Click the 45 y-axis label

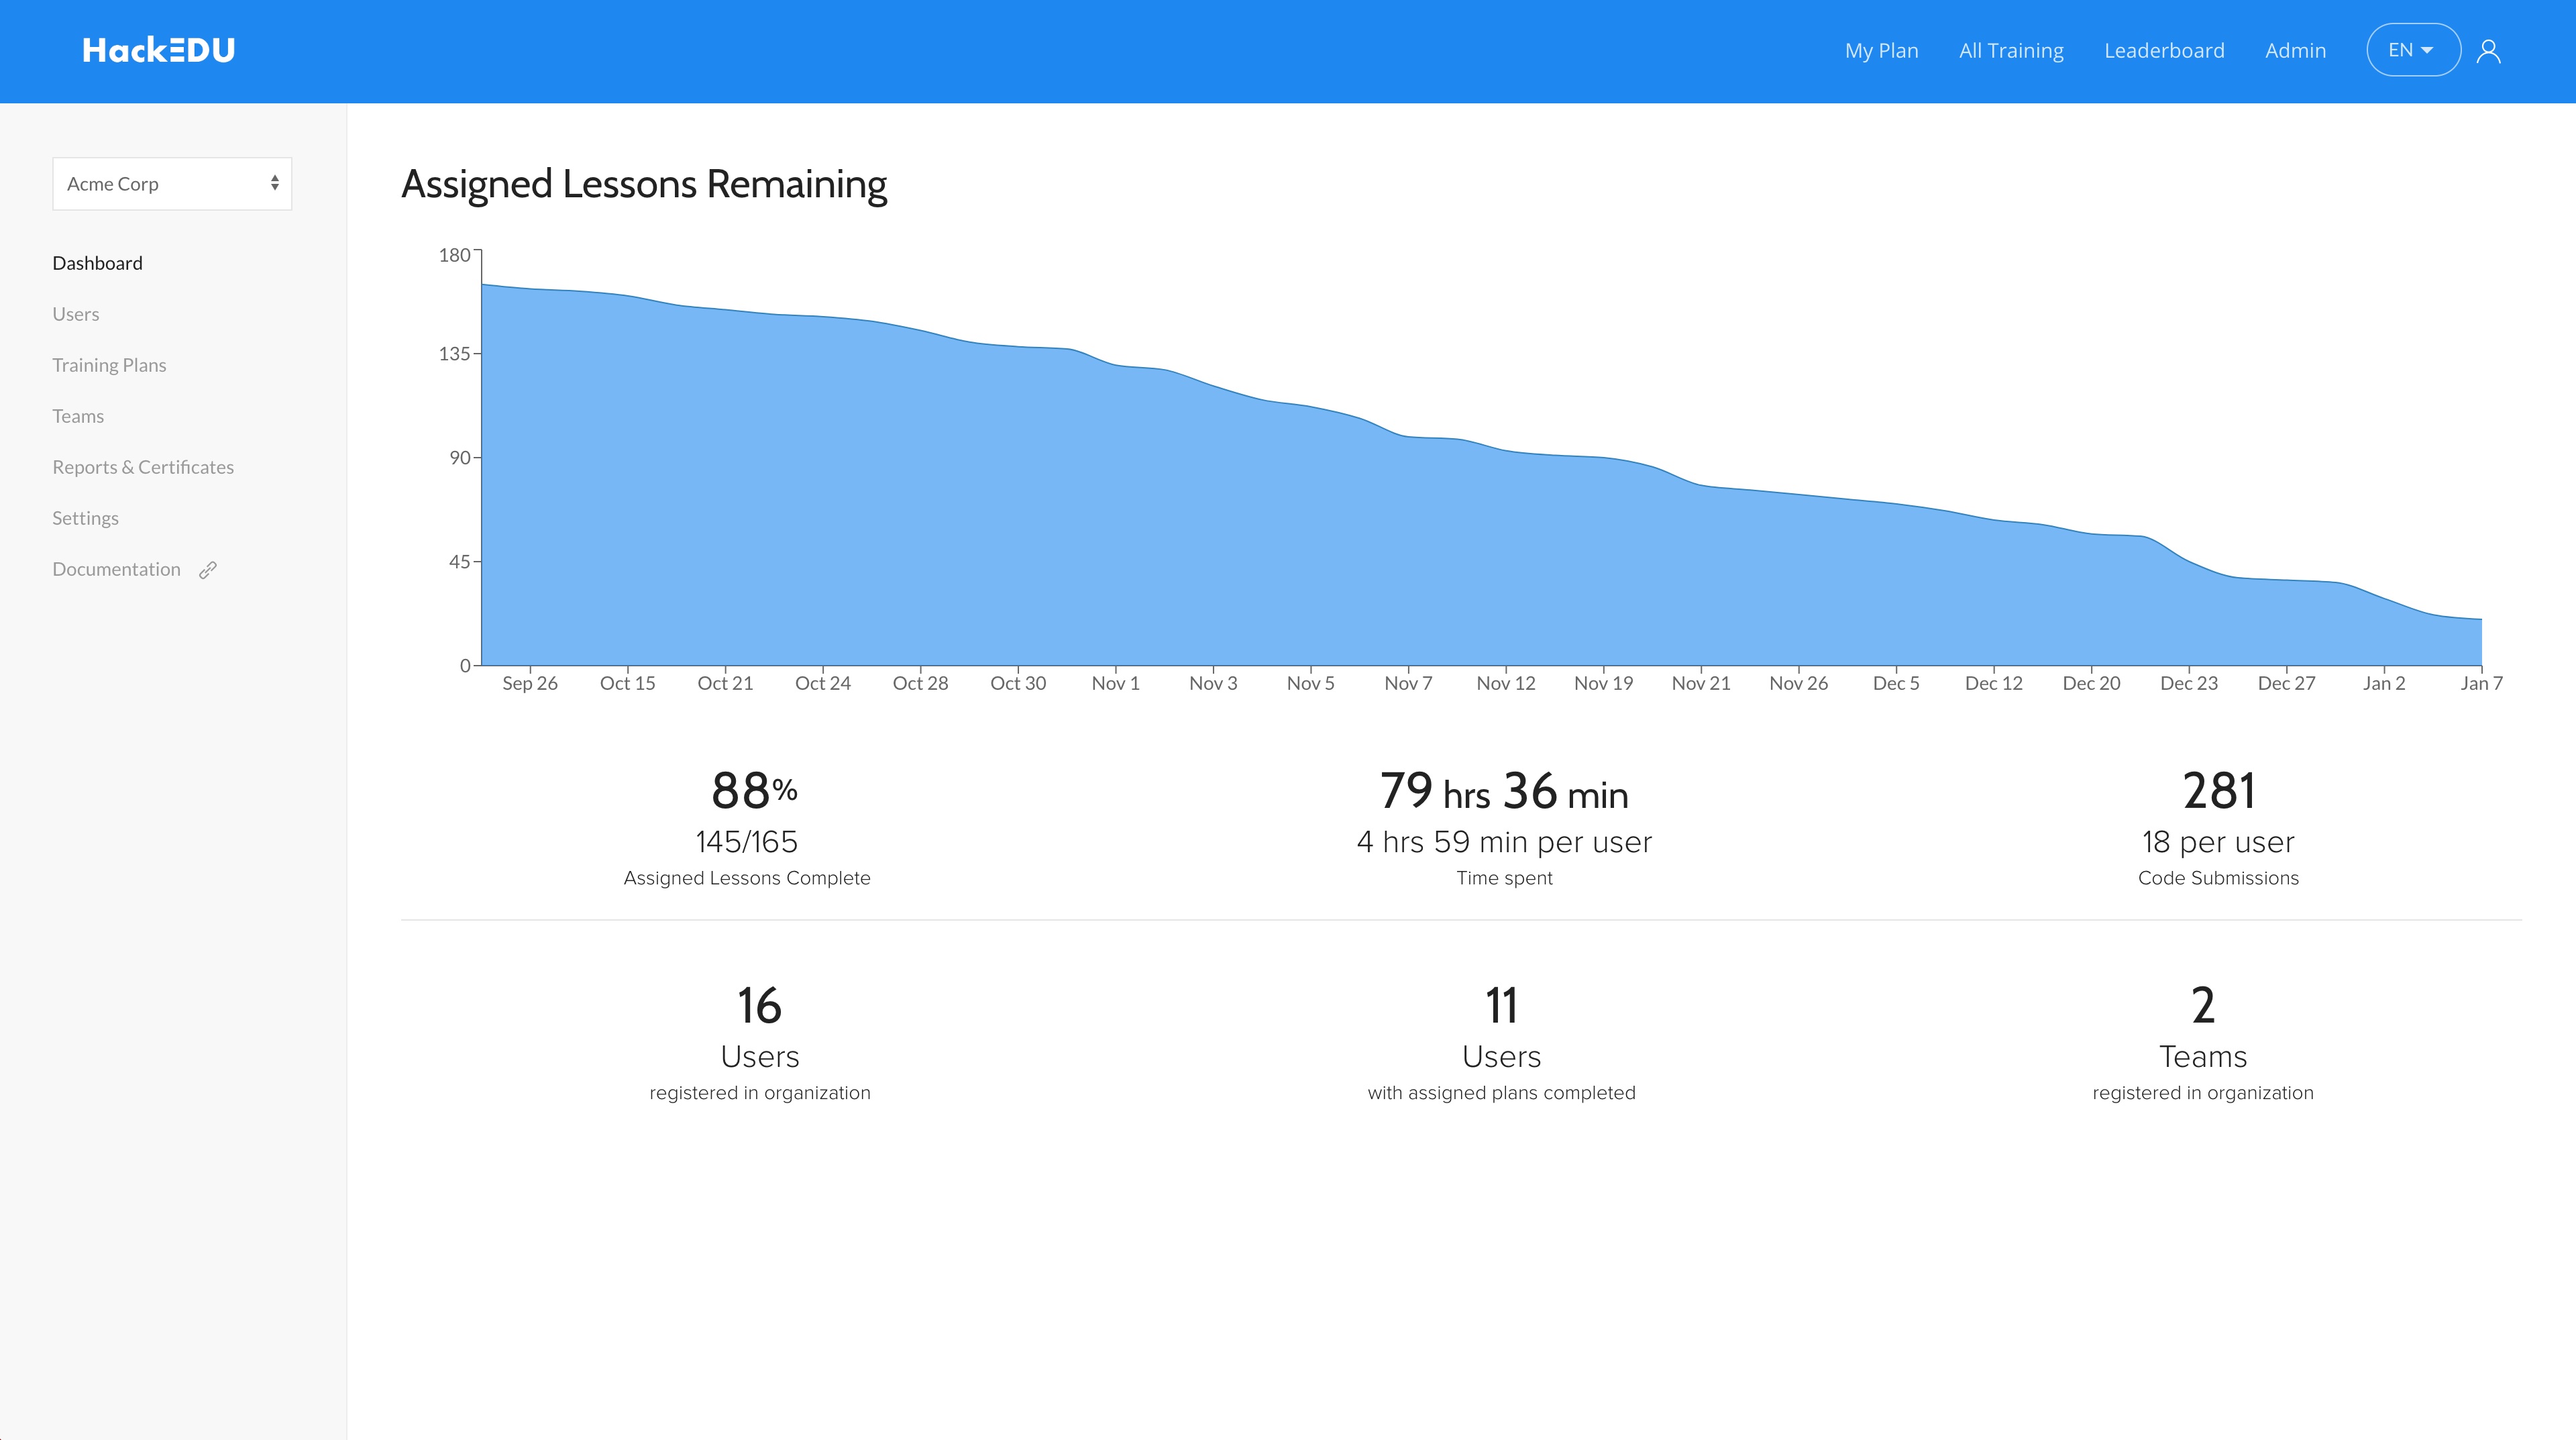(x=459, y=562)
